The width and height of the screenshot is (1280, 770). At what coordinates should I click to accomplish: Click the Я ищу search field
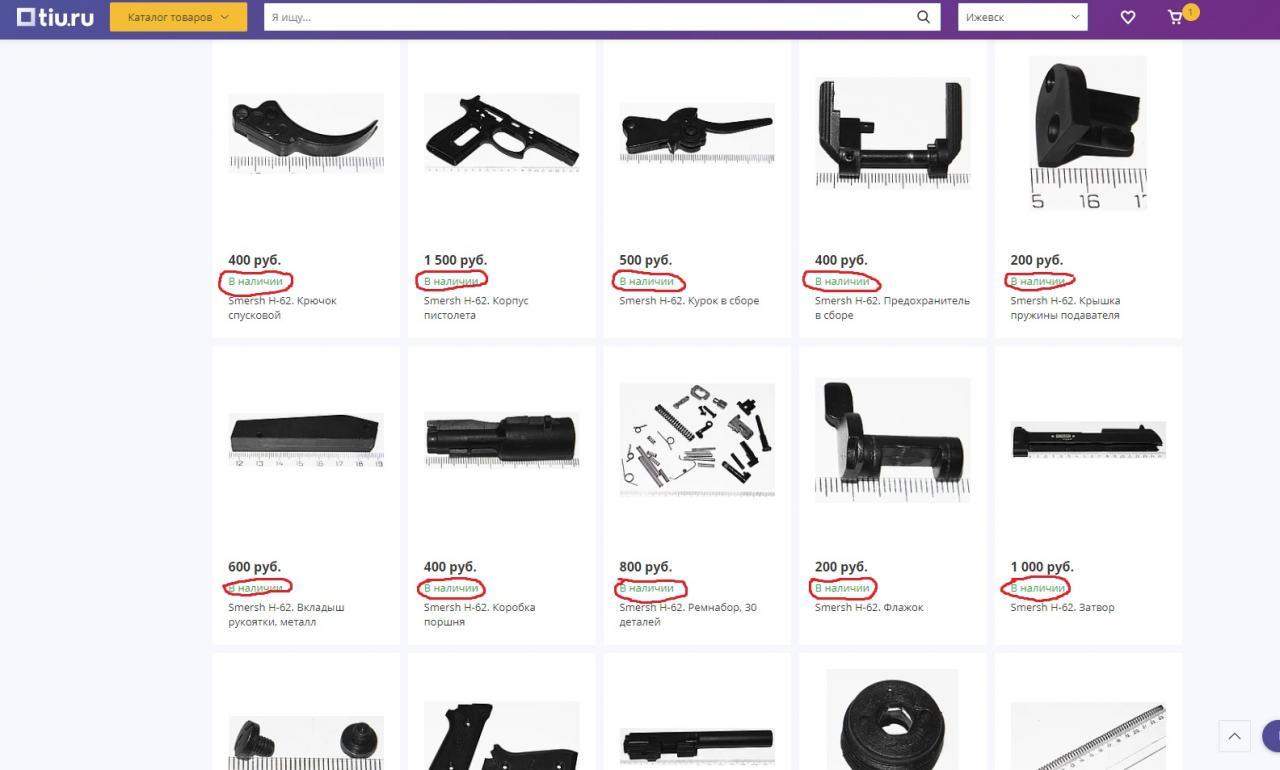click(588, 17)
